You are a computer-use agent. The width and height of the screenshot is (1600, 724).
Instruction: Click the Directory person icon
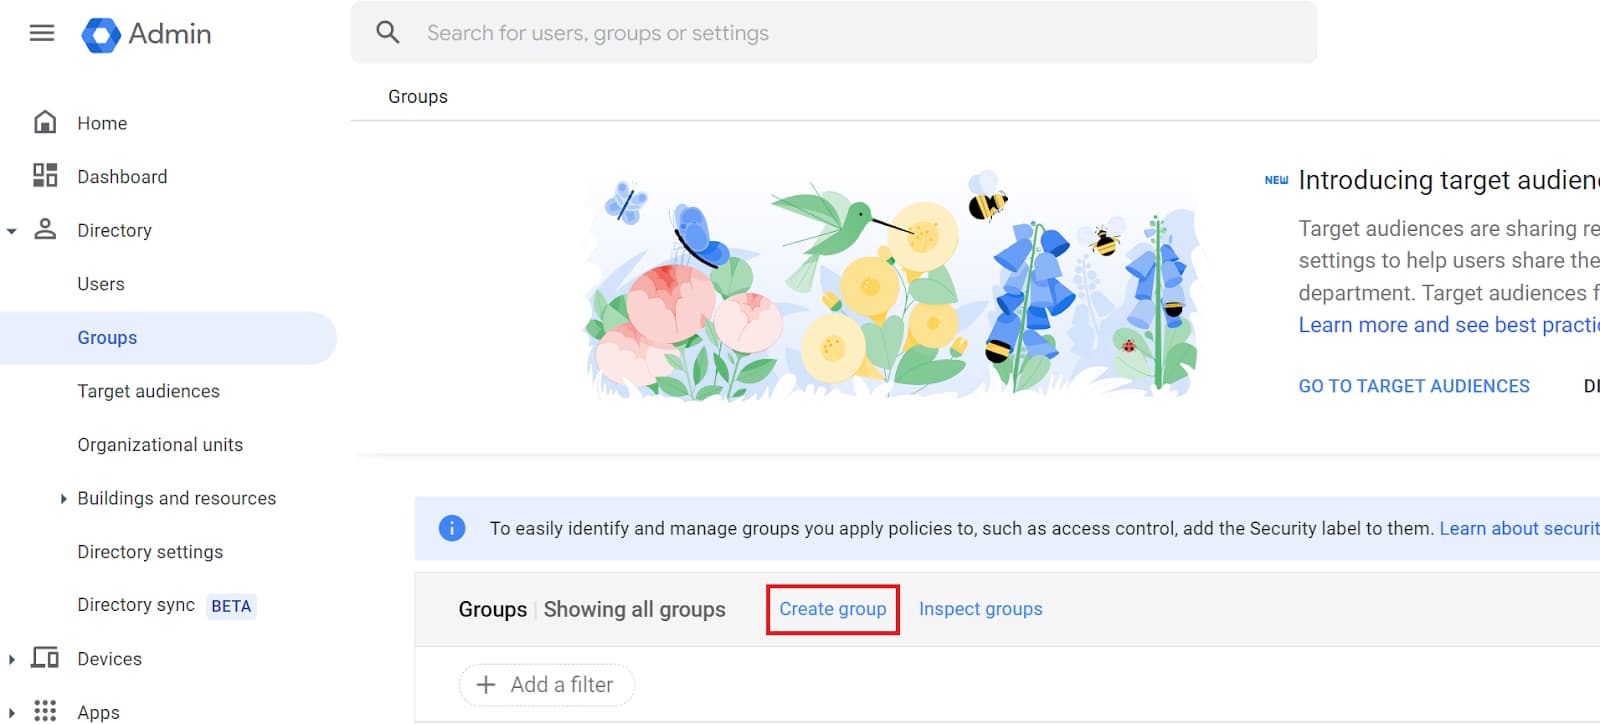tap(45, 229)
